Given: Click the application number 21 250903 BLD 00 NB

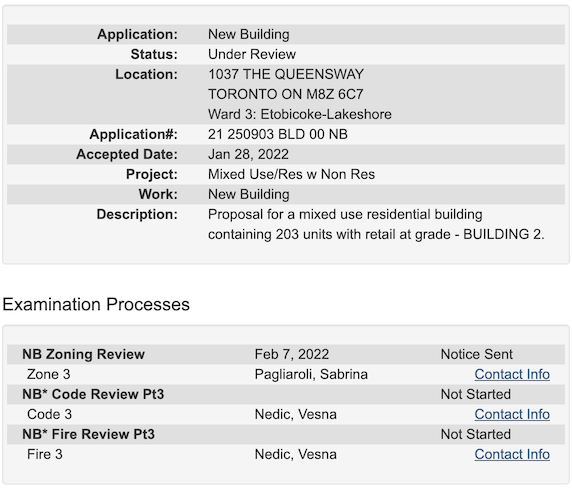Looking at the screenshot, I should click(x=278, y=134).
